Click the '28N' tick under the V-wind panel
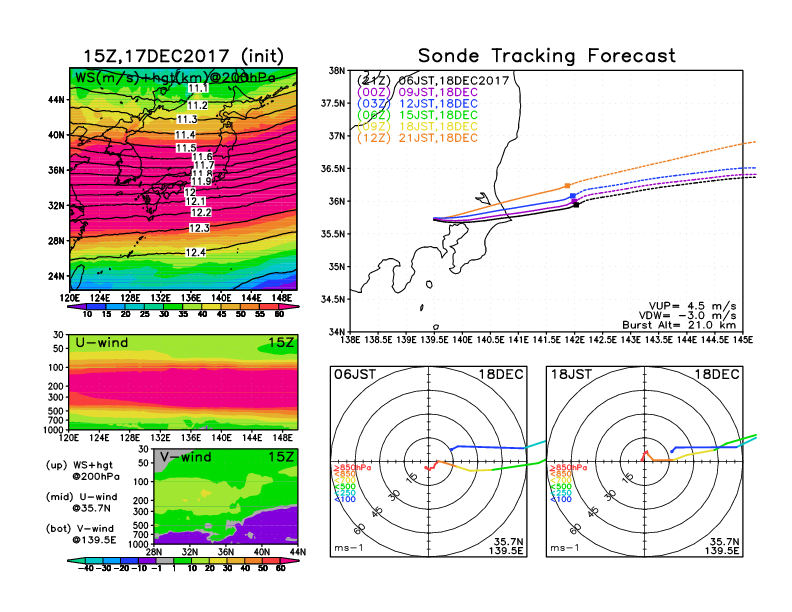Screen dimensions: 792x612 click(154, 552)
